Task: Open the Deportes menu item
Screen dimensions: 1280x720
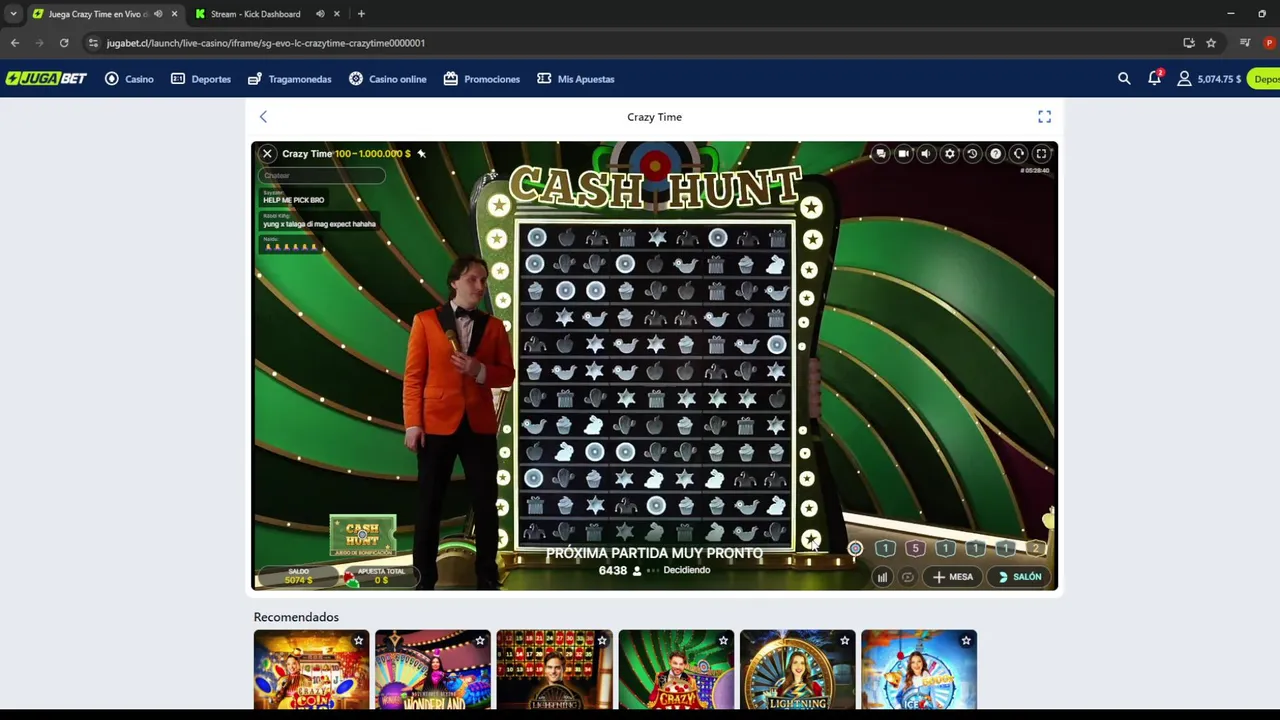Action: coord(201,79)
